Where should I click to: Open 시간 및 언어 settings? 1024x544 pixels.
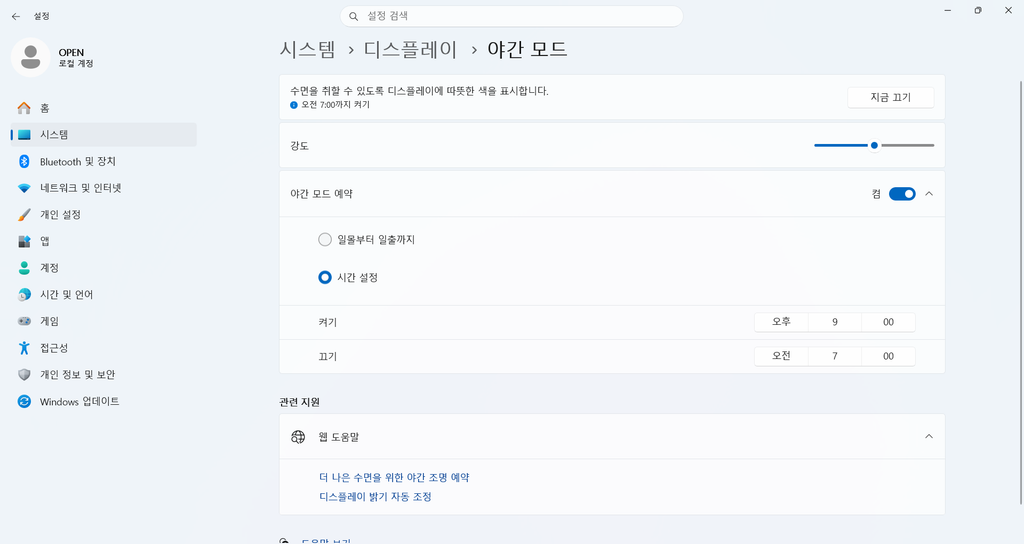(103, 295)
